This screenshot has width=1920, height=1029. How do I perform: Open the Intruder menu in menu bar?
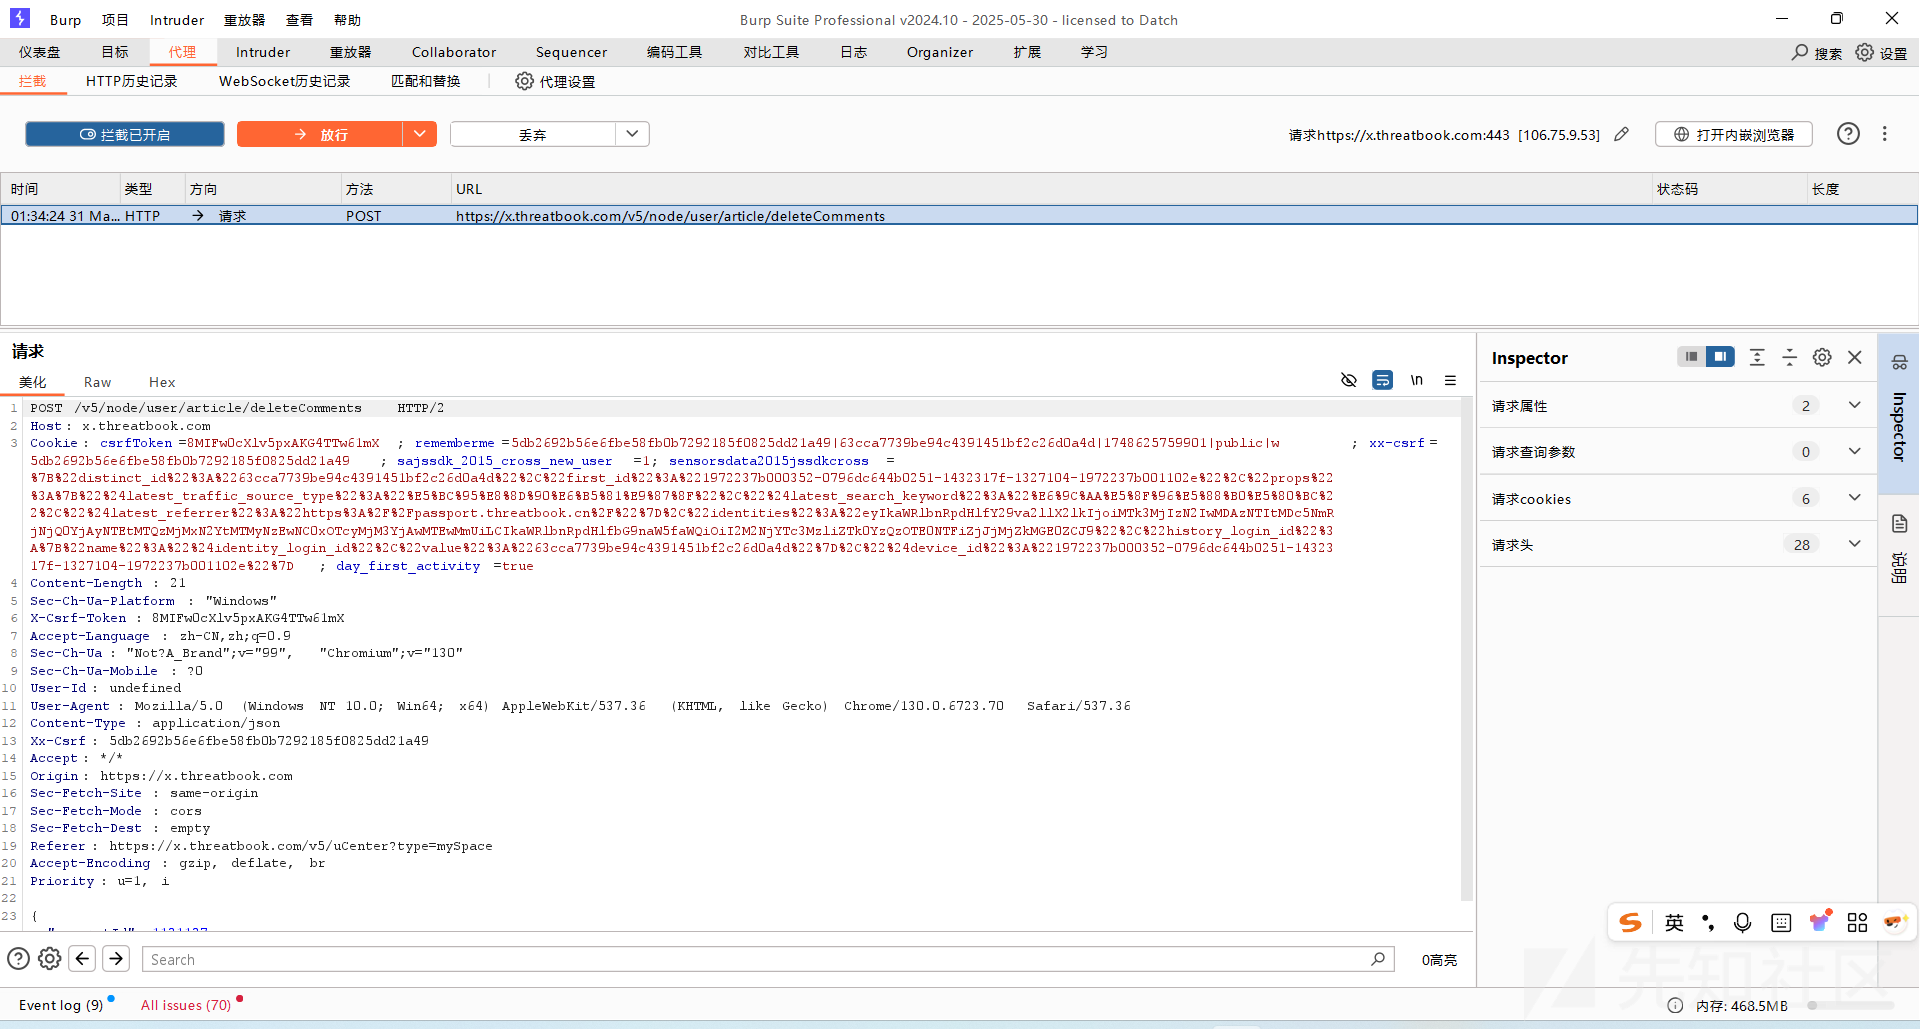tap(177, 20)
